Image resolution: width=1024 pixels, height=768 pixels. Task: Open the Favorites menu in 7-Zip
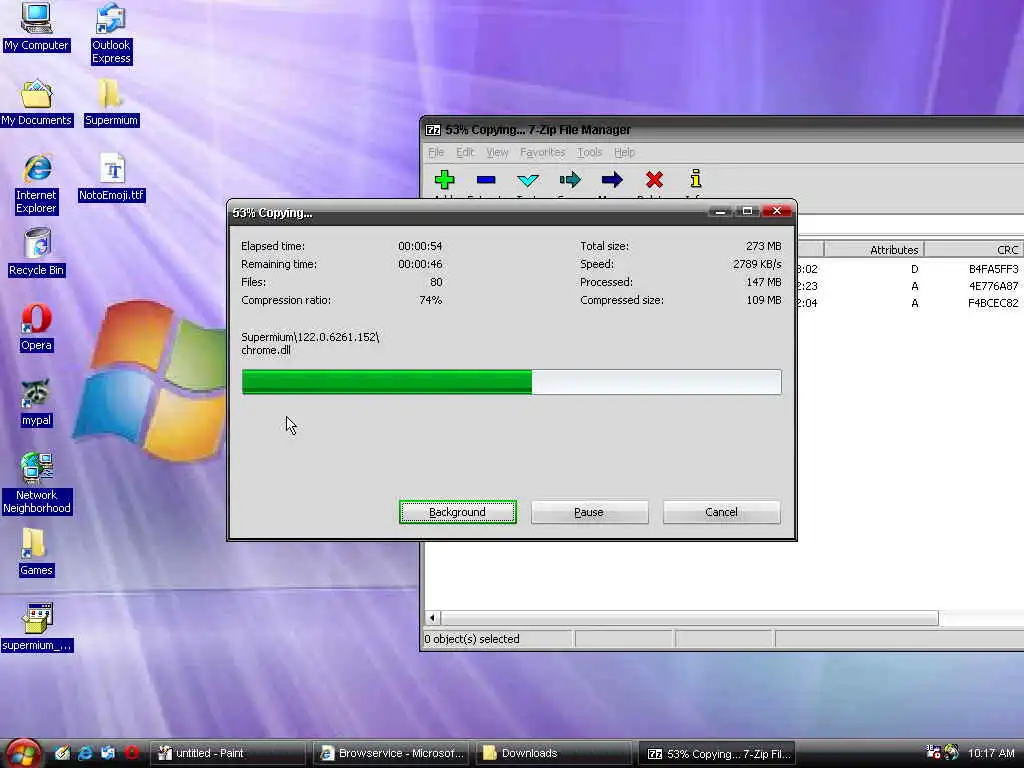click(542, 152)
